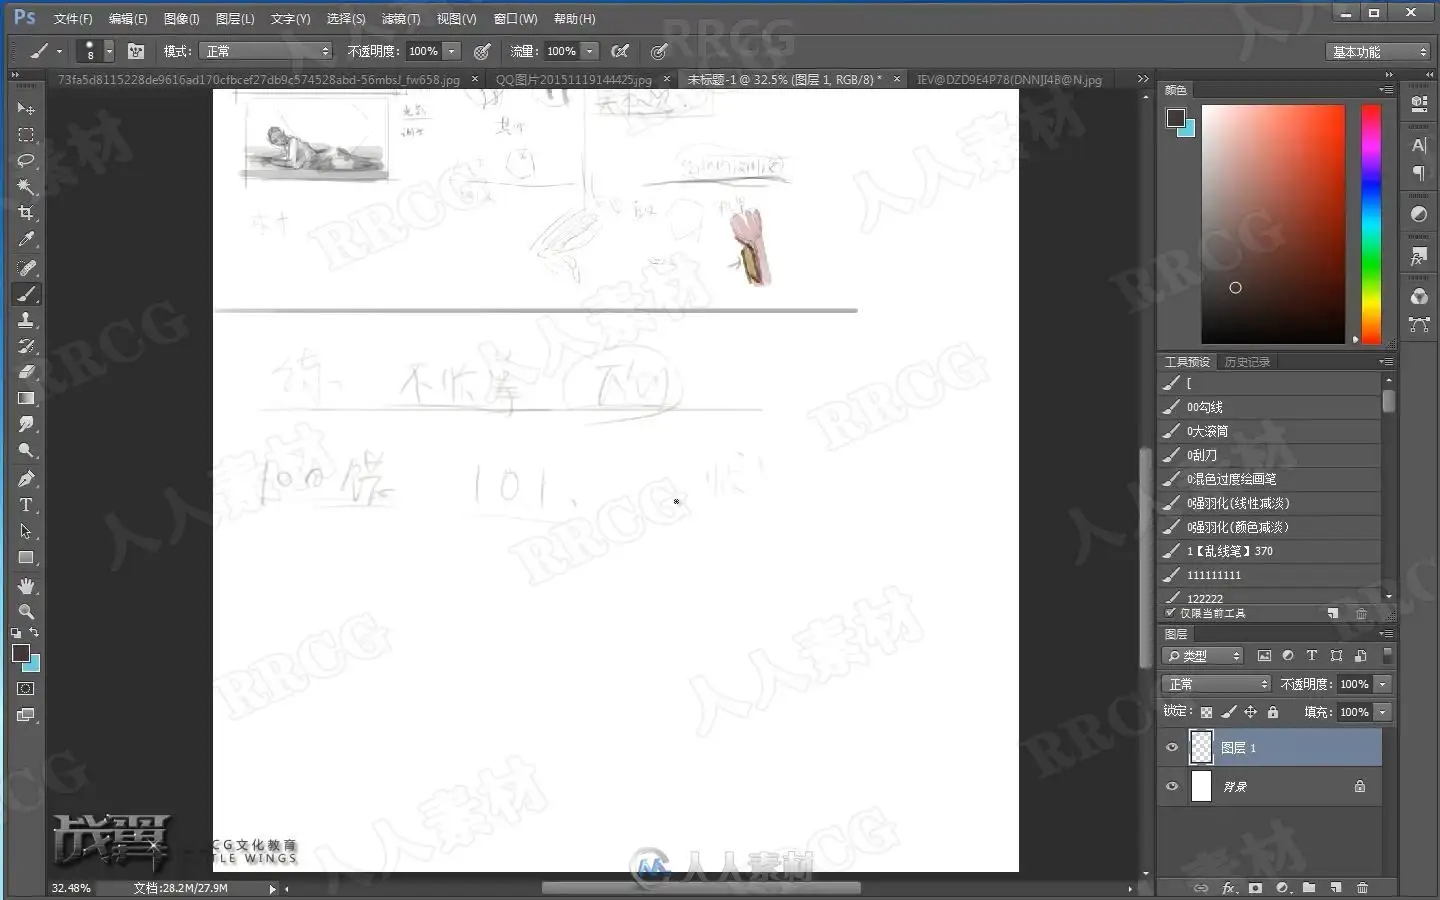Screen dimensions: 1440x900
Task: Toggle Quick Mask mode
Action: 26,689
